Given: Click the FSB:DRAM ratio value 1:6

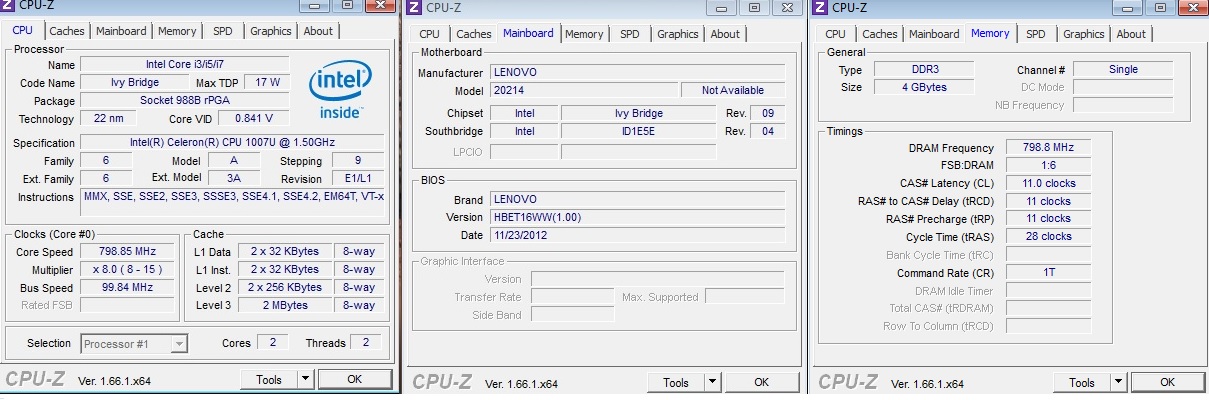Looking at the screenshot, I should tap(1048, 165).
